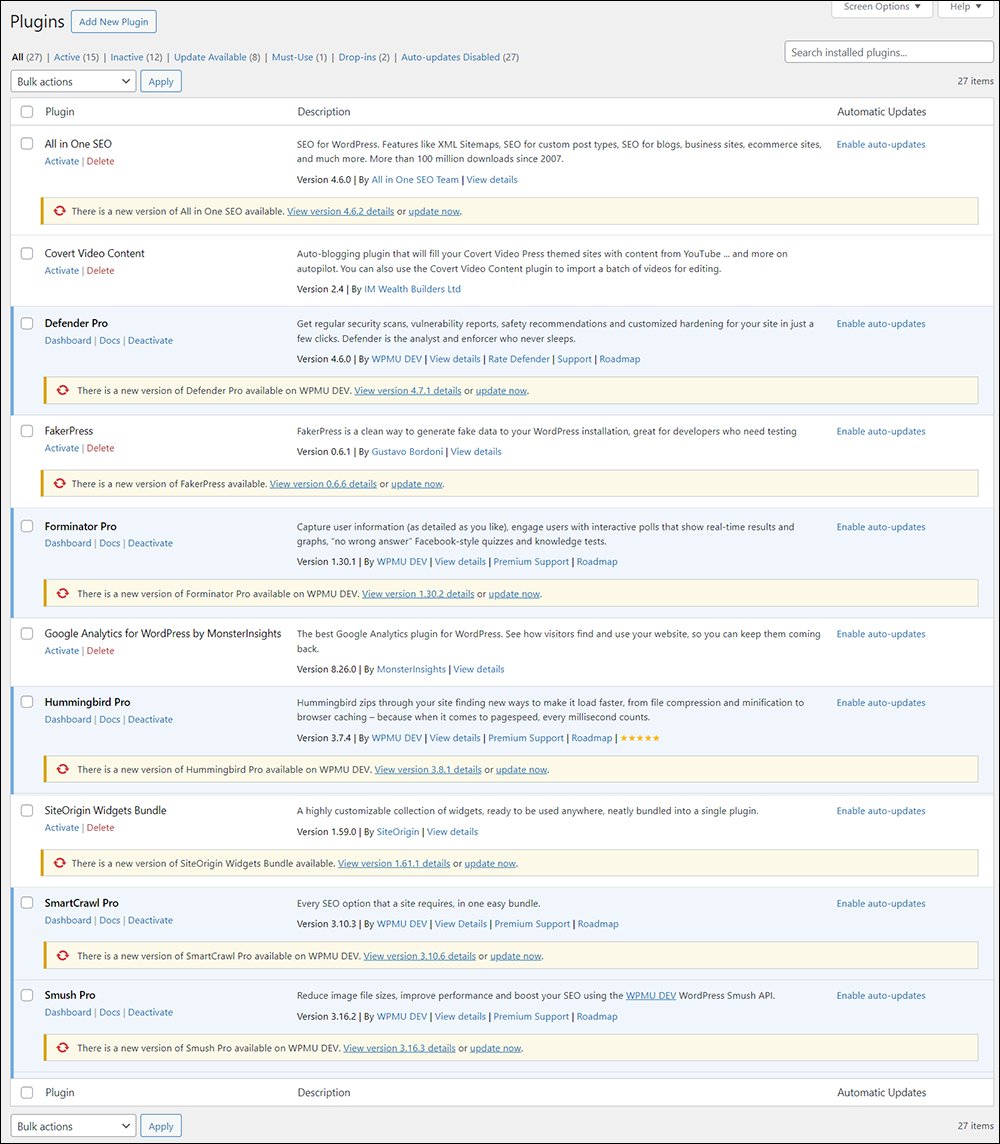
Task: Update Smush Pro now
Action: 495,1048
